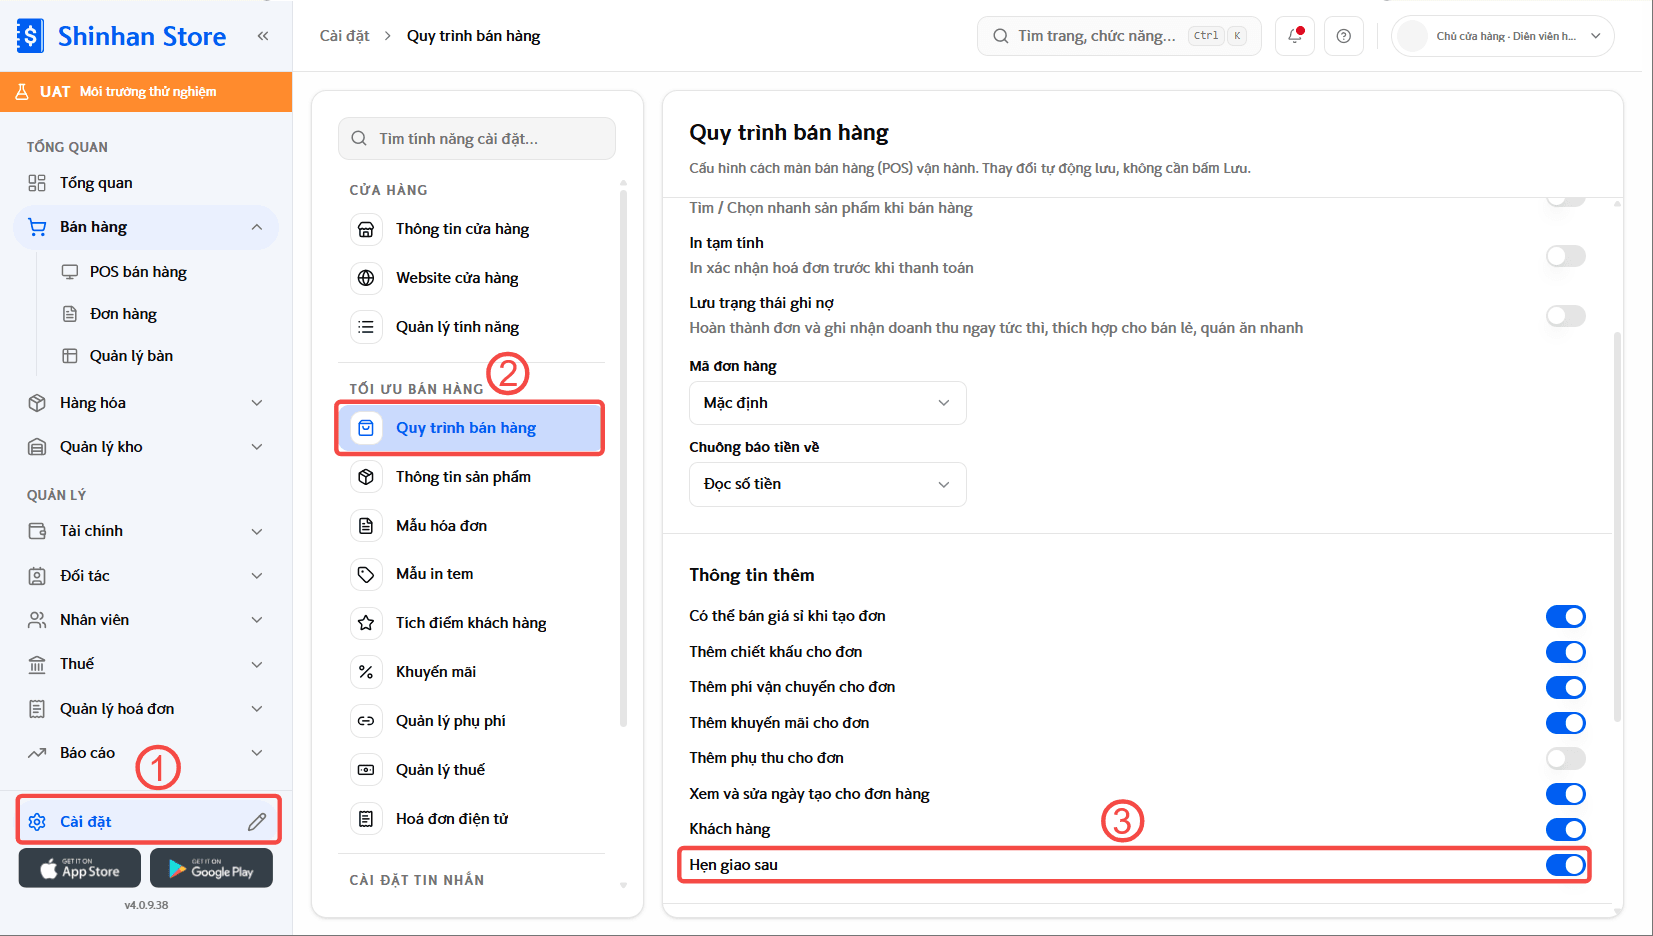Click the pencil edit icon beside Cài đặt

[257, 822]
